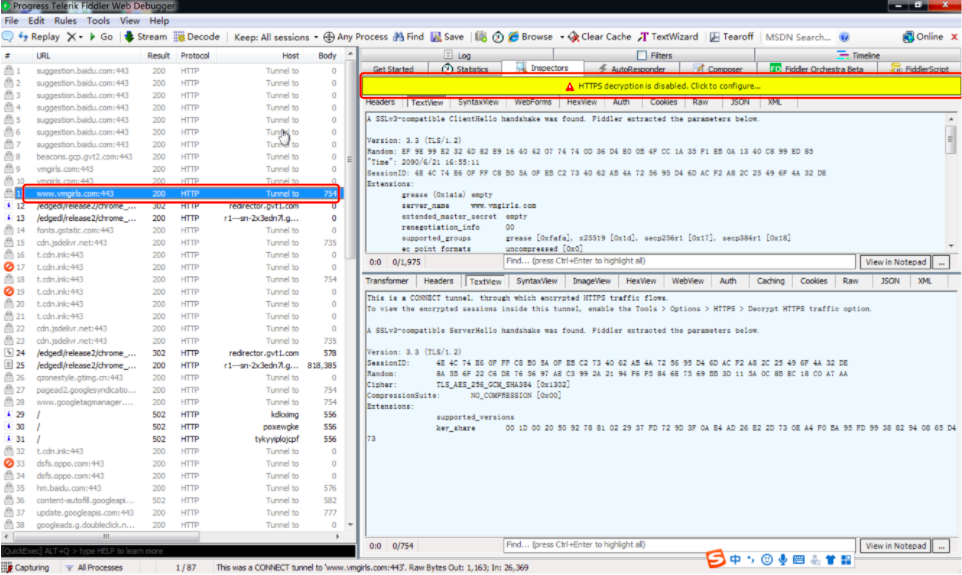This screenshot has width=962, height=575.
Task: Select the response Transformer tab
Action: point(387,281)
